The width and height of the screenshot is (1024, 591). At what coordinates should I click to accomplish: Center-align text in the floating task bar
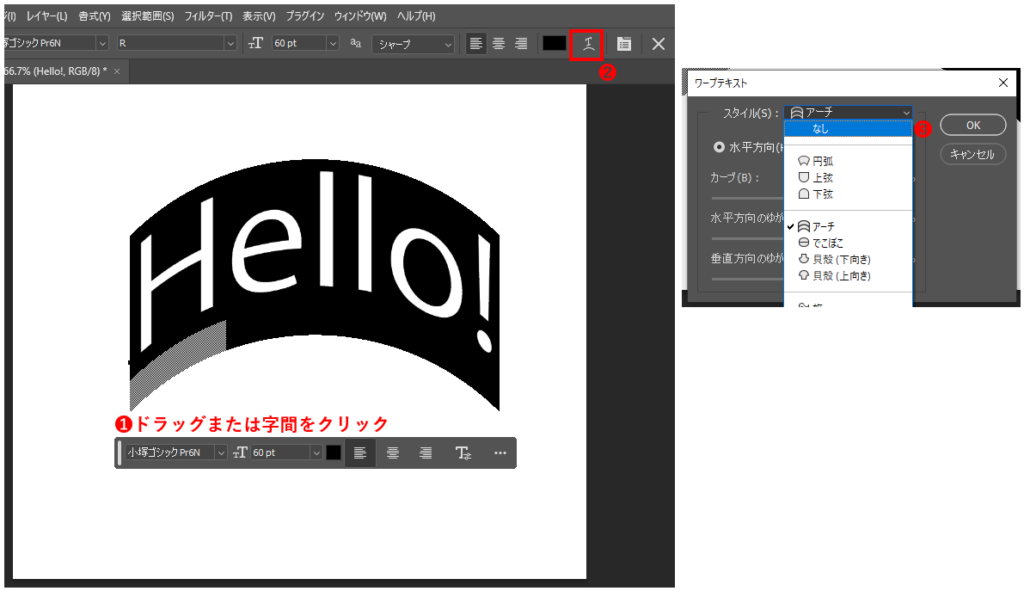pyautogui.click(x=392, y=453)
